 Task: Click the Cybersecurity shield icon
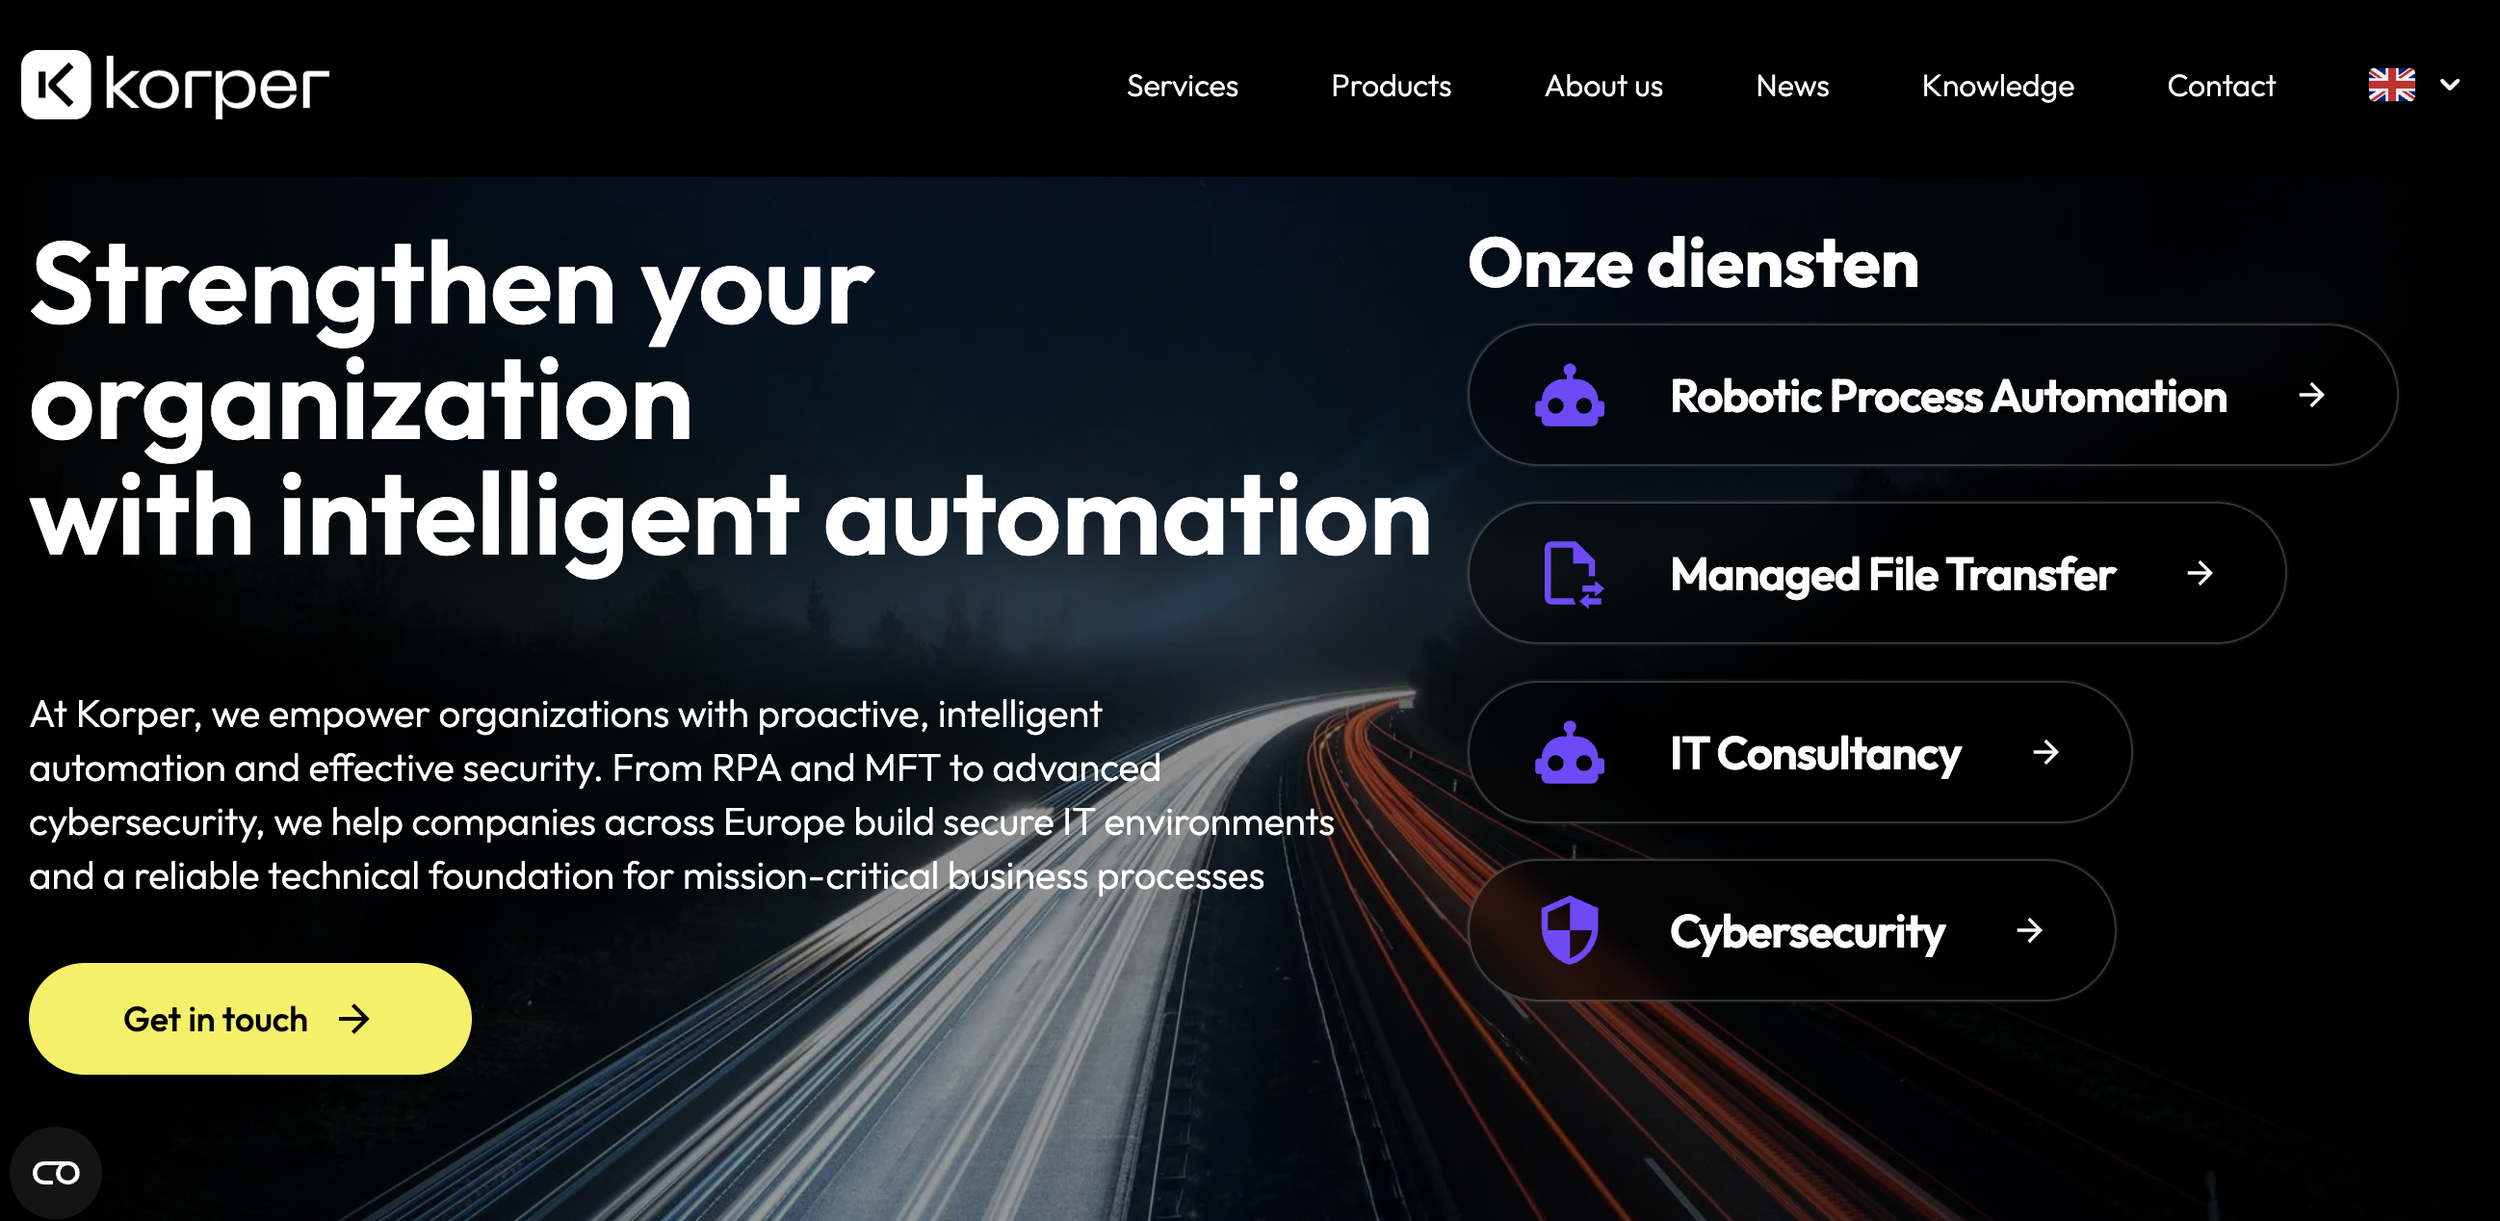[1569, 930]
